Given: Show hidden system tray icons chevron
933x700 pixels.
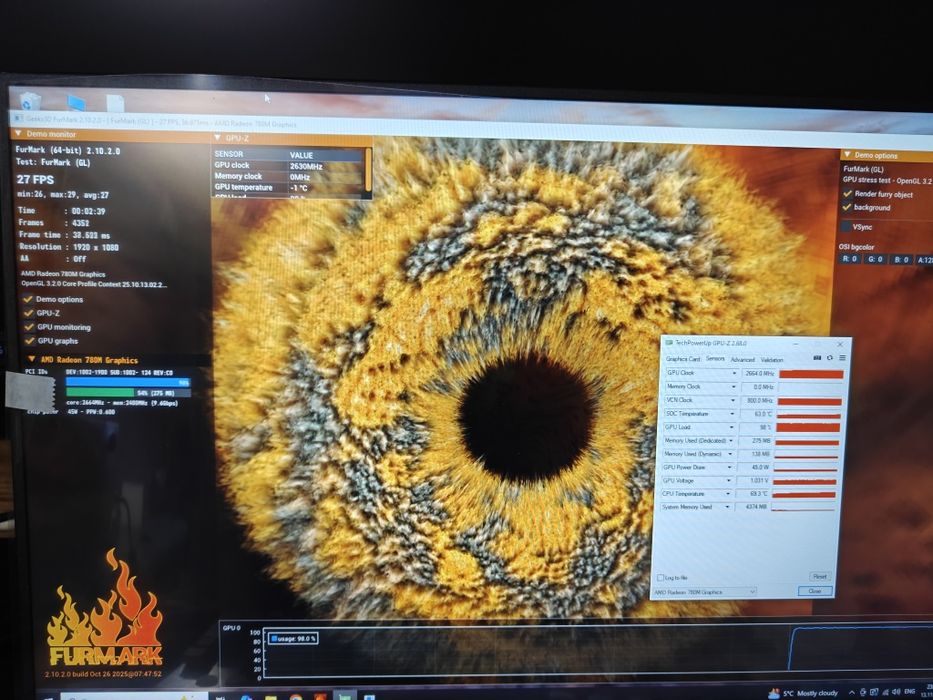Looking at the screenshot, I should pos(852,693).
